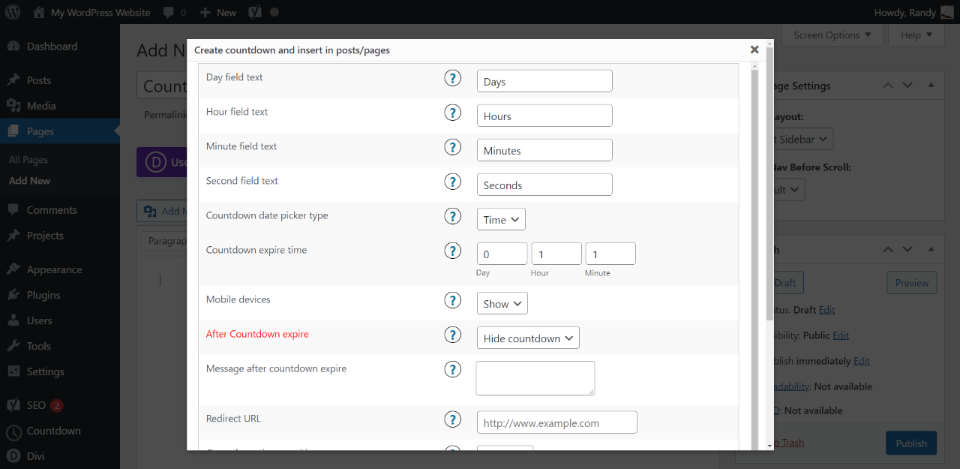Click help icon for Day field text

point(452,78)
